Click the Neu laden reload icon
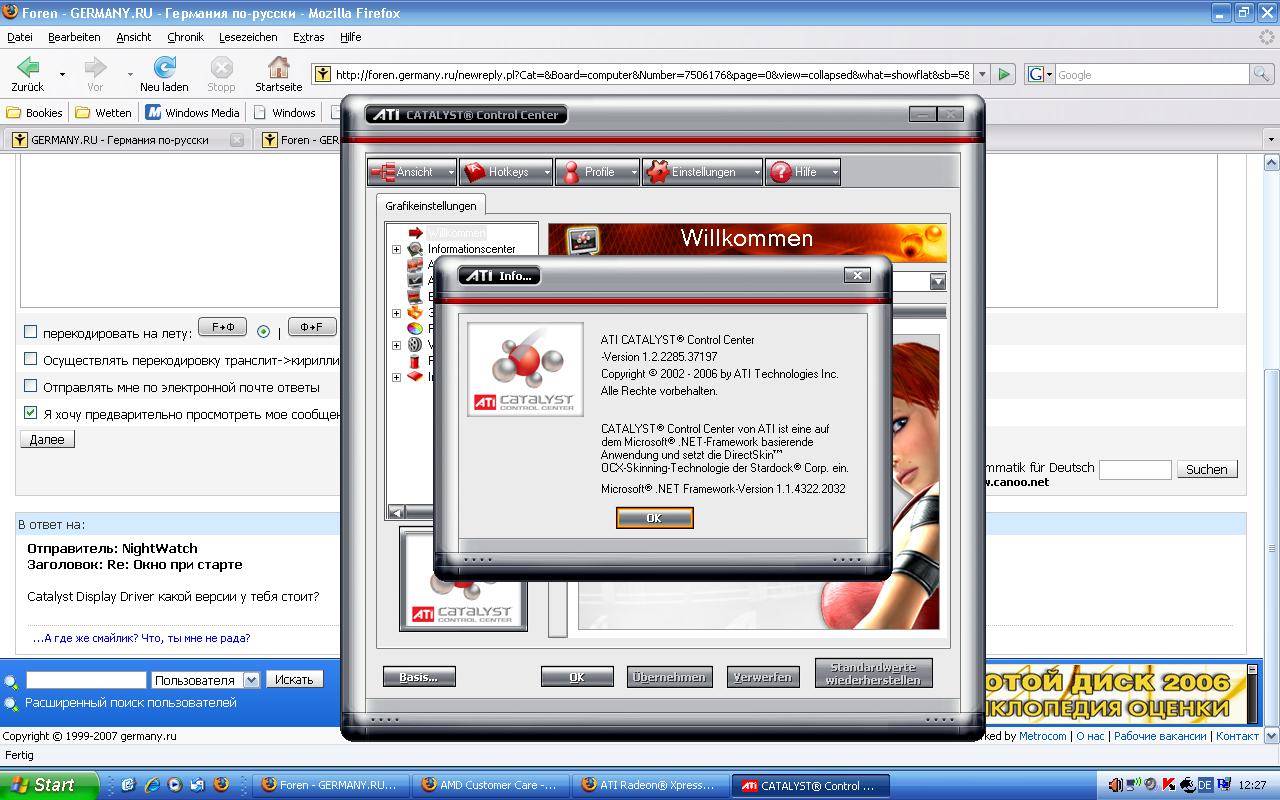The width and height of the screenshot is (1280, 800). click(x=164, y=67)
